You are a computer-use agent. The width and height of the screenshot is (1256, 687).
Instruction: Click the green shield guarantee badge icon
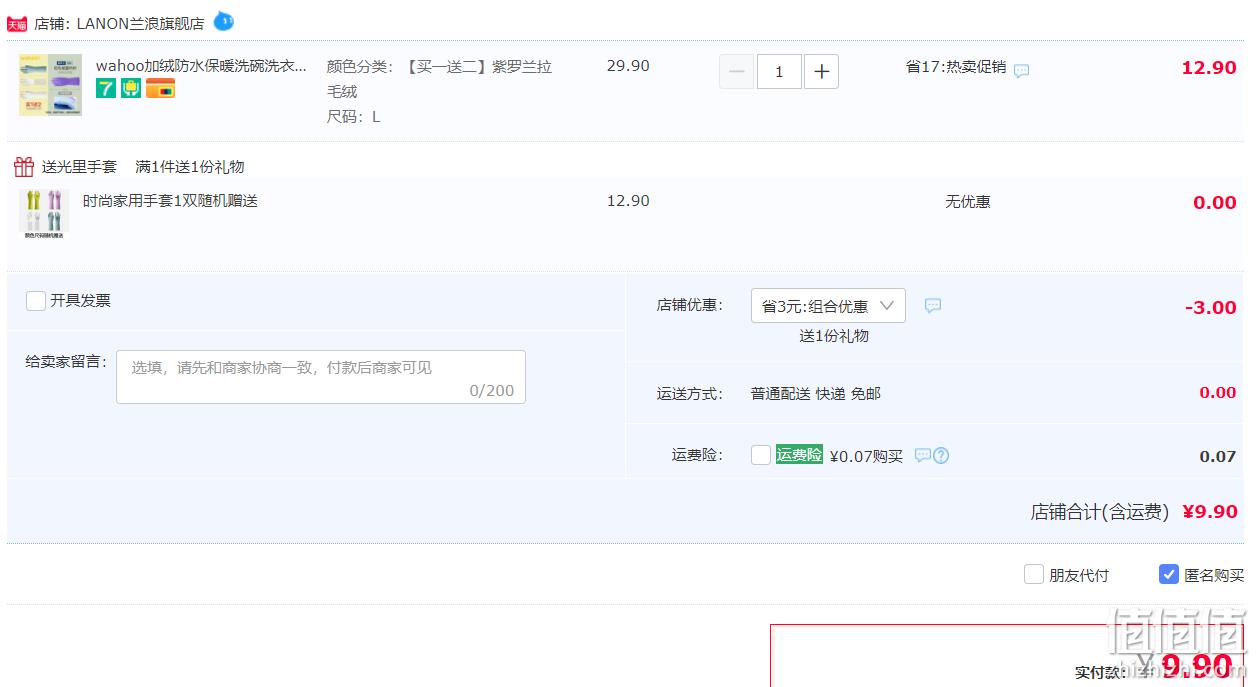(131, 88)
